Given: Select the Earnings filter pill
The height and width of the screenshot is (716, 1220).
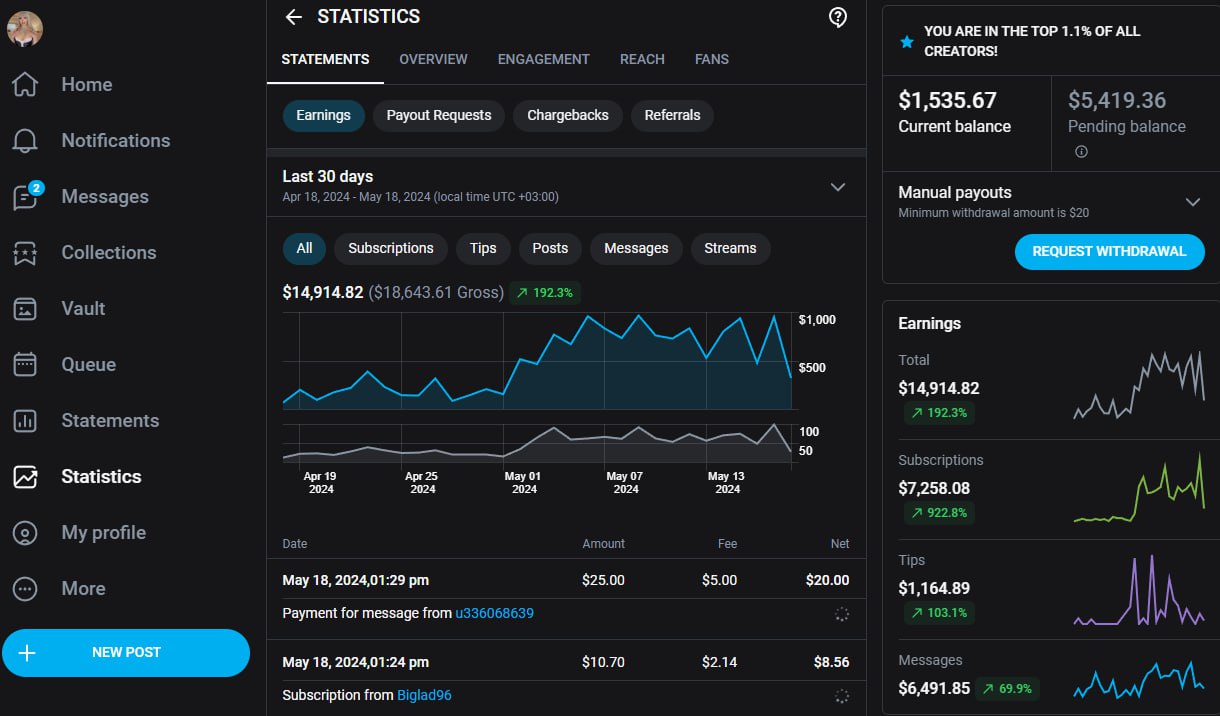Looking at the screenshot, I should [x=324, y=116].
